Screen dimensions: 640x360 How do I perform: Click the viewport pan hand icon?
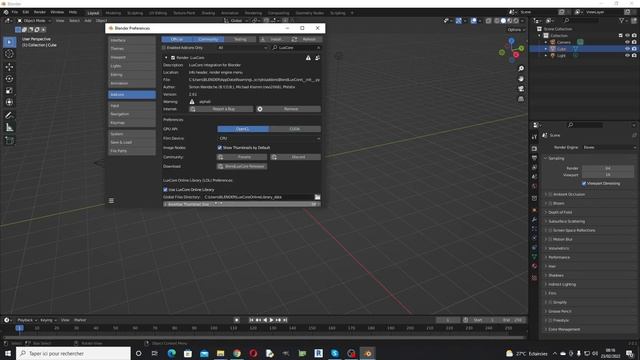[x=521, y=78]
